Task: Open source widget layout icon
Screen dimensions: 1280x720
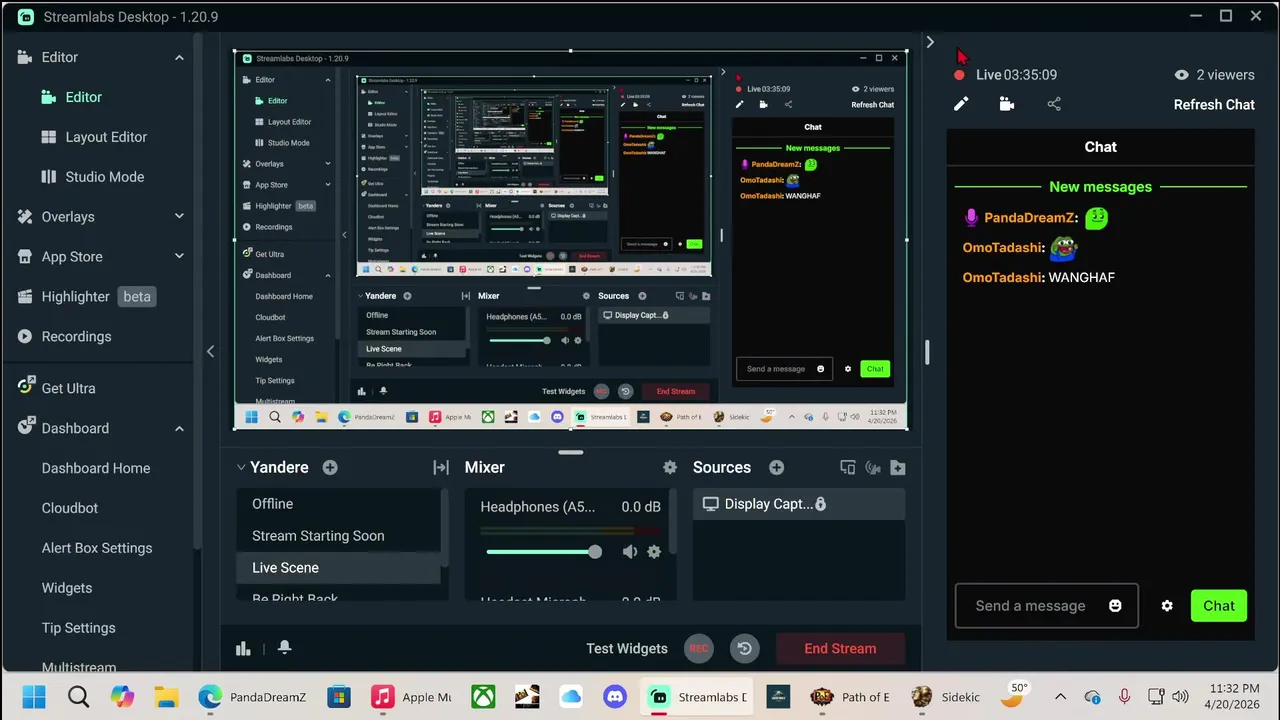Action: [848, 467]
